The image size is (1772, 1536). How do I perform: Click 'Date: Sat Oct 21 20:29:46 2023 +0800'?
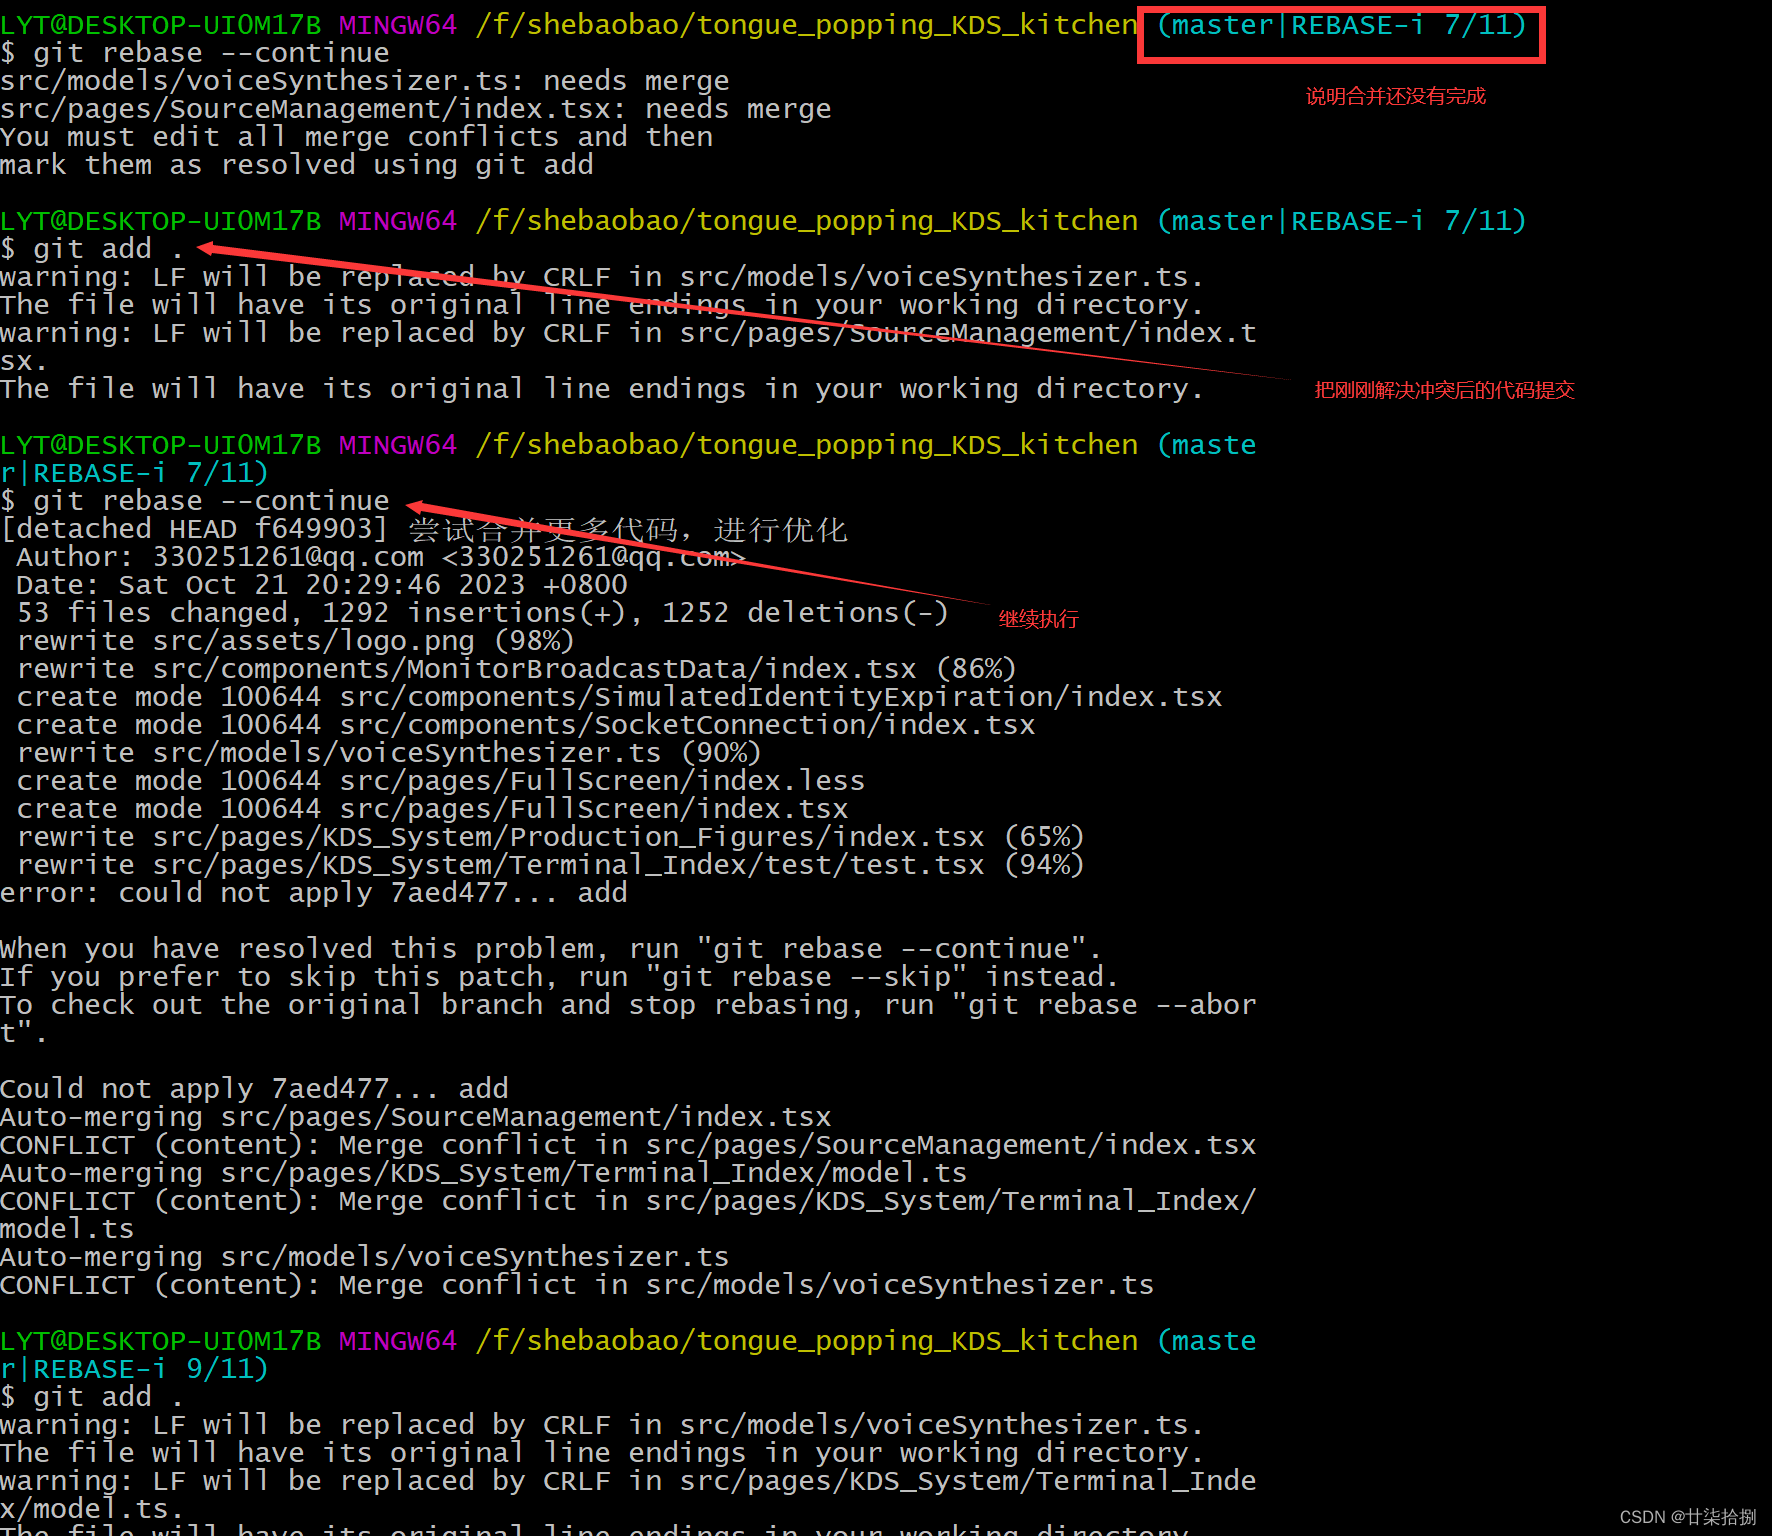pos(322,585)
